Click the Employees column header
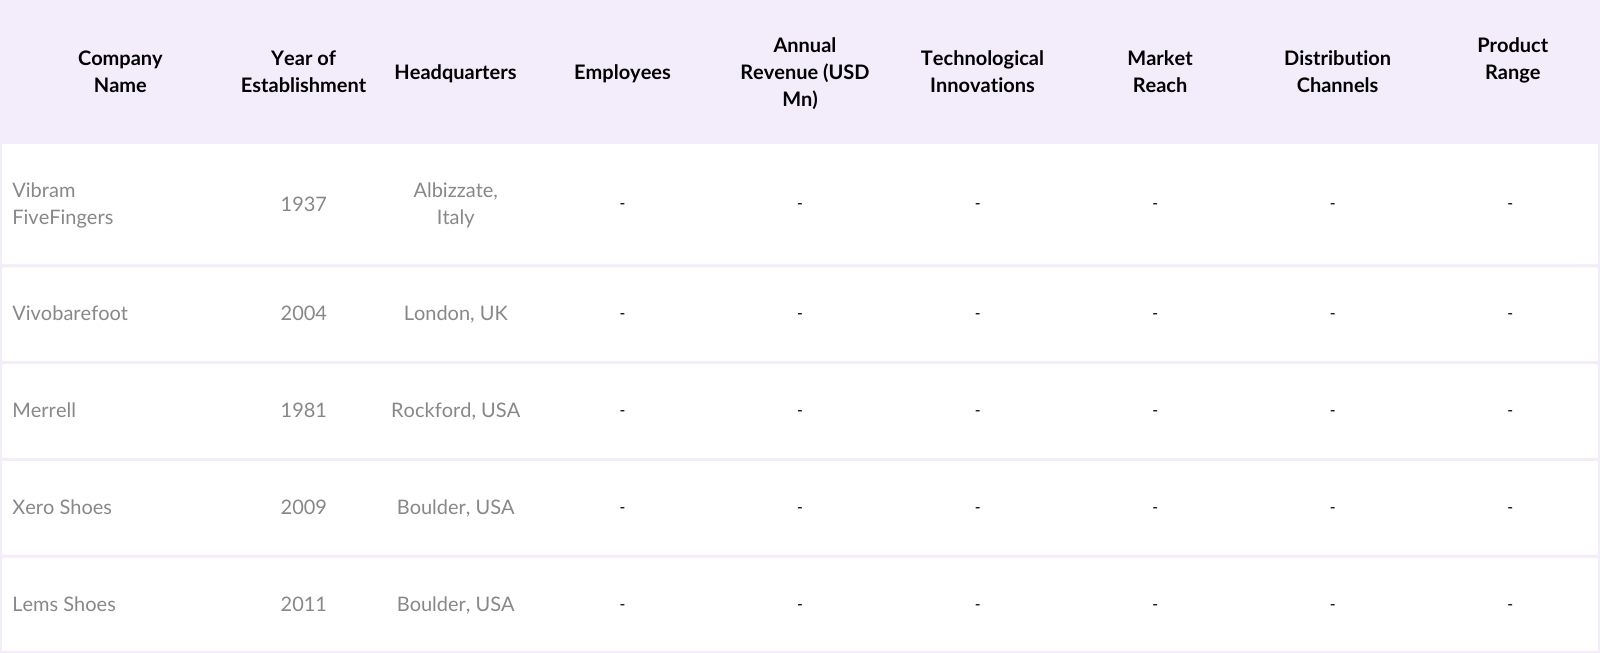1600x653 pixels. 622,72
